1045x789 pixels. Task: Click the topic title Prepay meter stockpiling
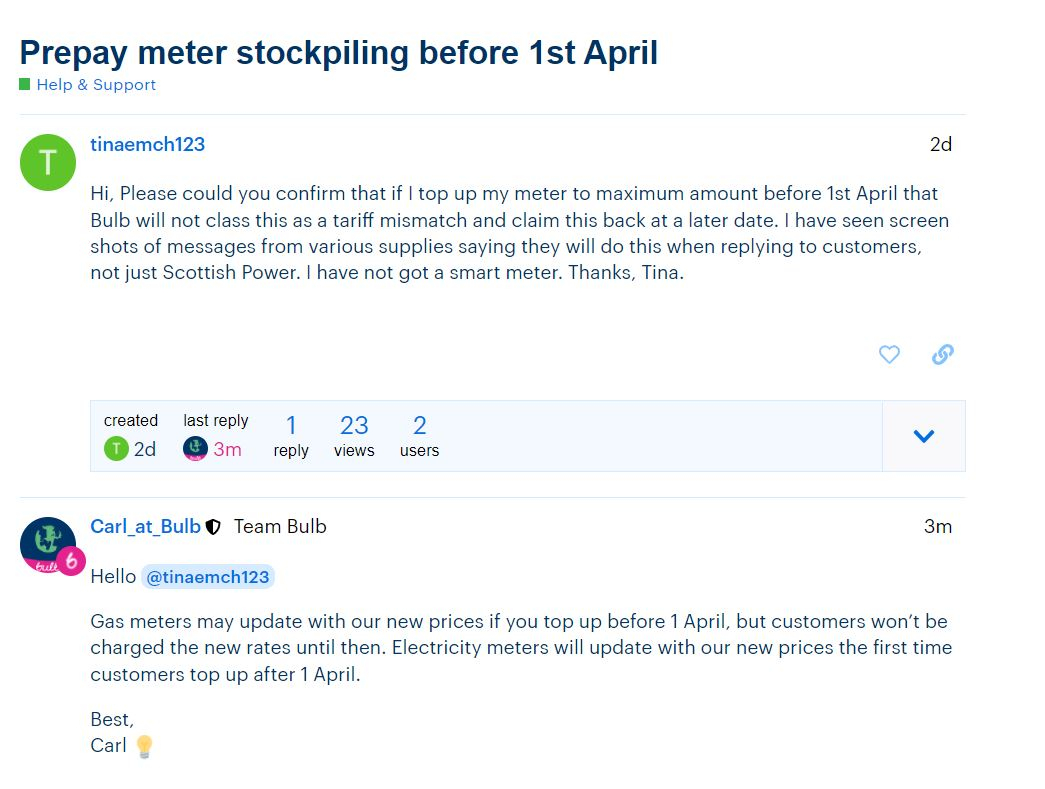(339, 53)
